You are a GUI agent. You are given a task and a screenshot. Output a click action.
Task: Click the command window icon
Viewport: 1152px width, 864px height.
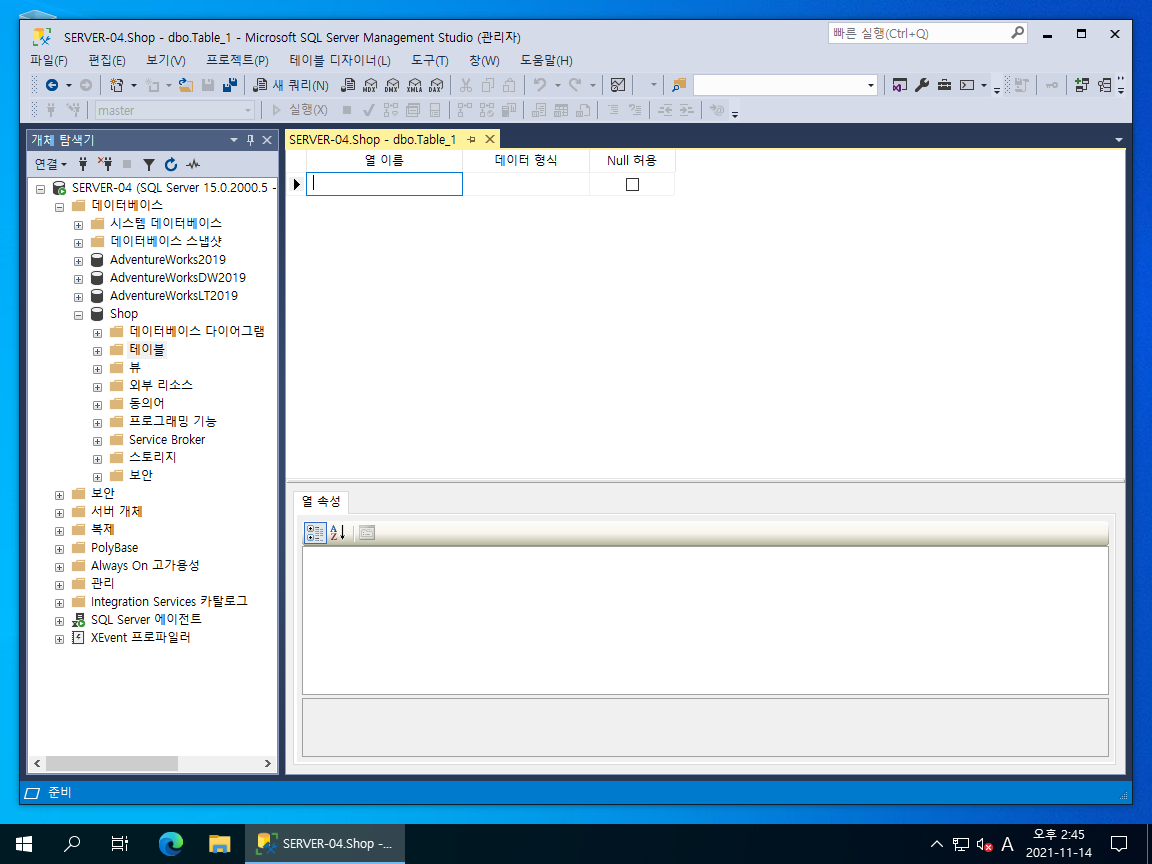pyautogui.click(x=967, y=85)
